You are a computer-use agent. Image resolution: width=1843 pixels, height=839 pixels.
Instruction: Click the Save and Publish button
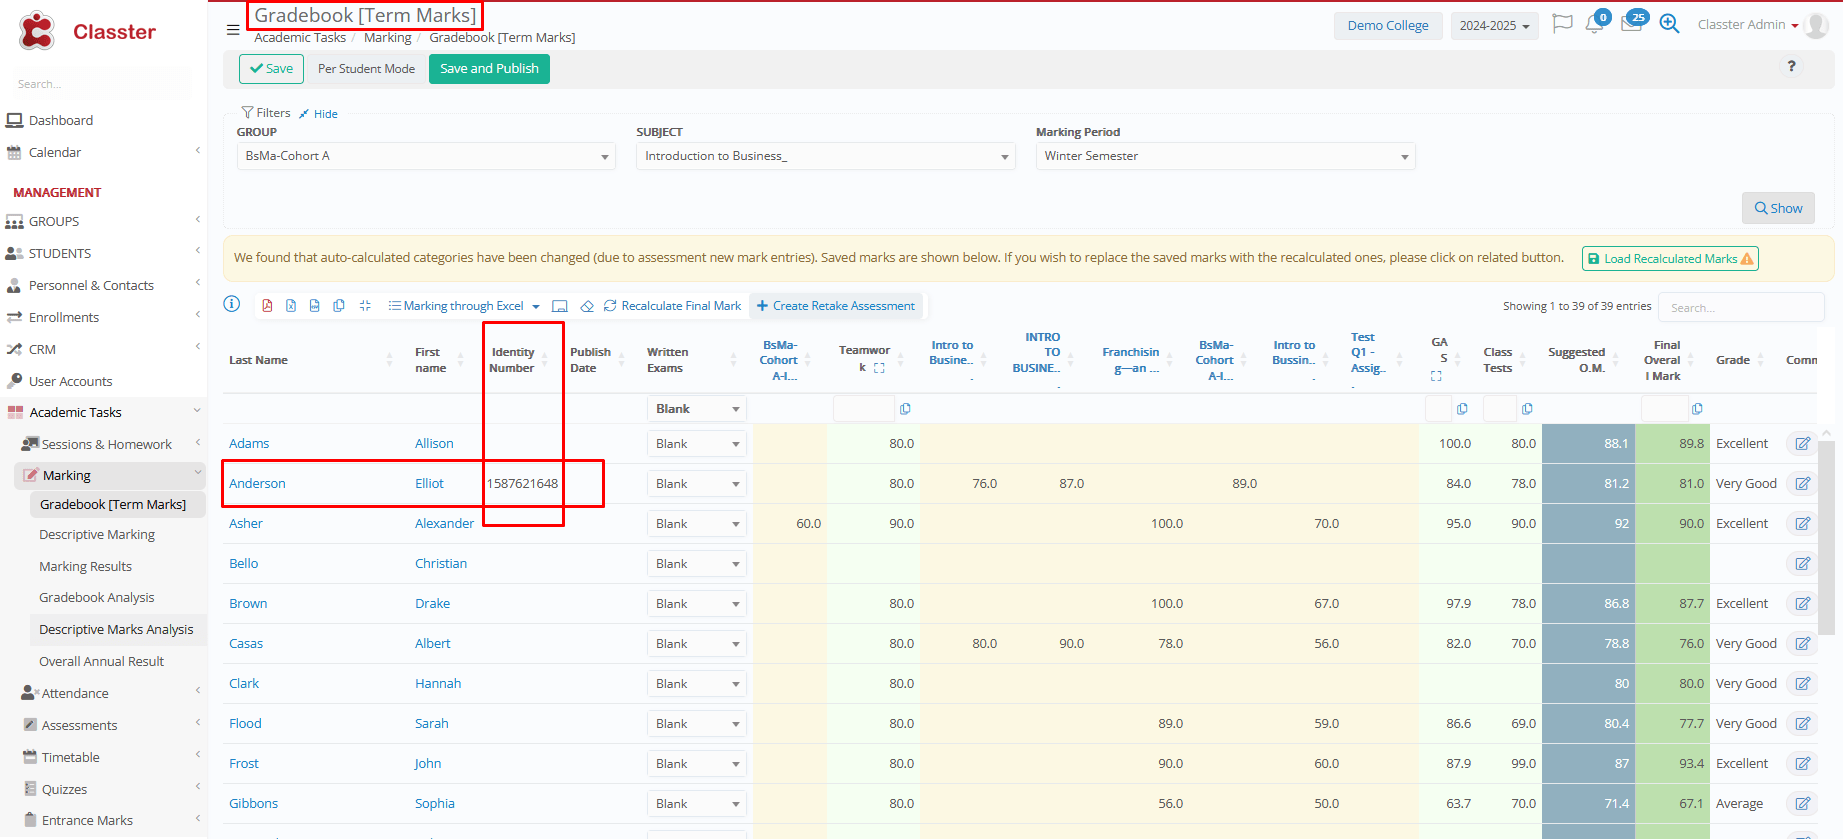[489, 69]
